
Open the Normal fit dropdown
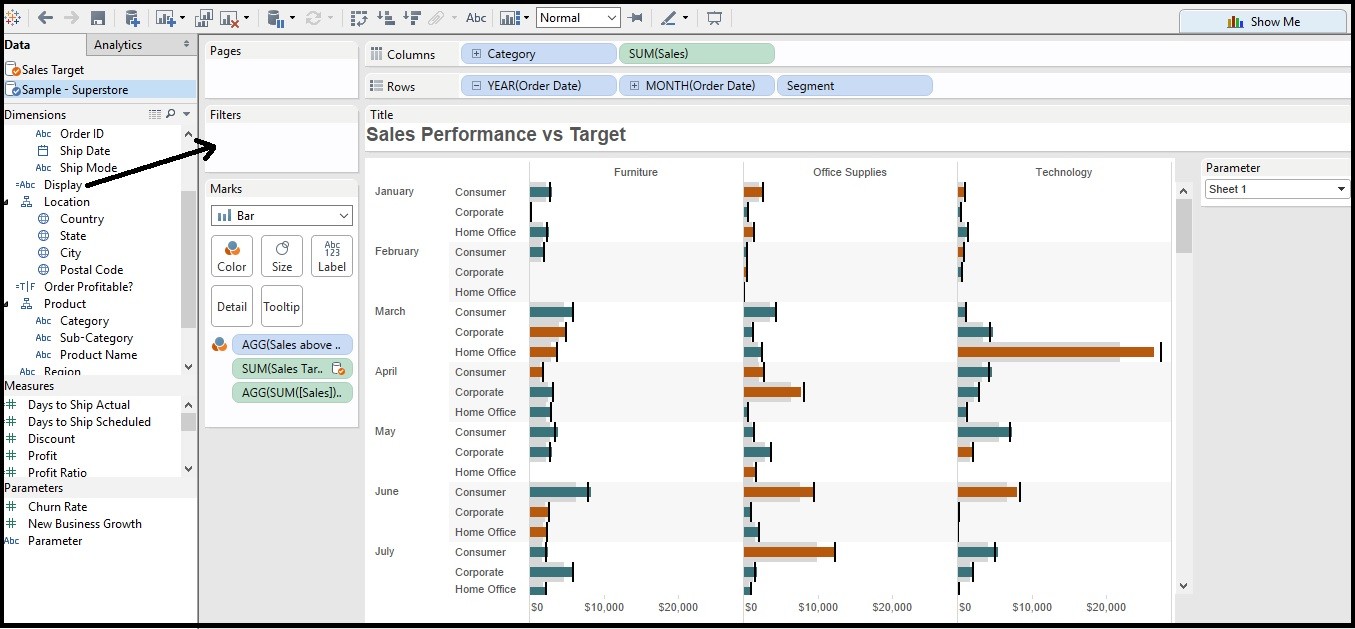[578, 17]
